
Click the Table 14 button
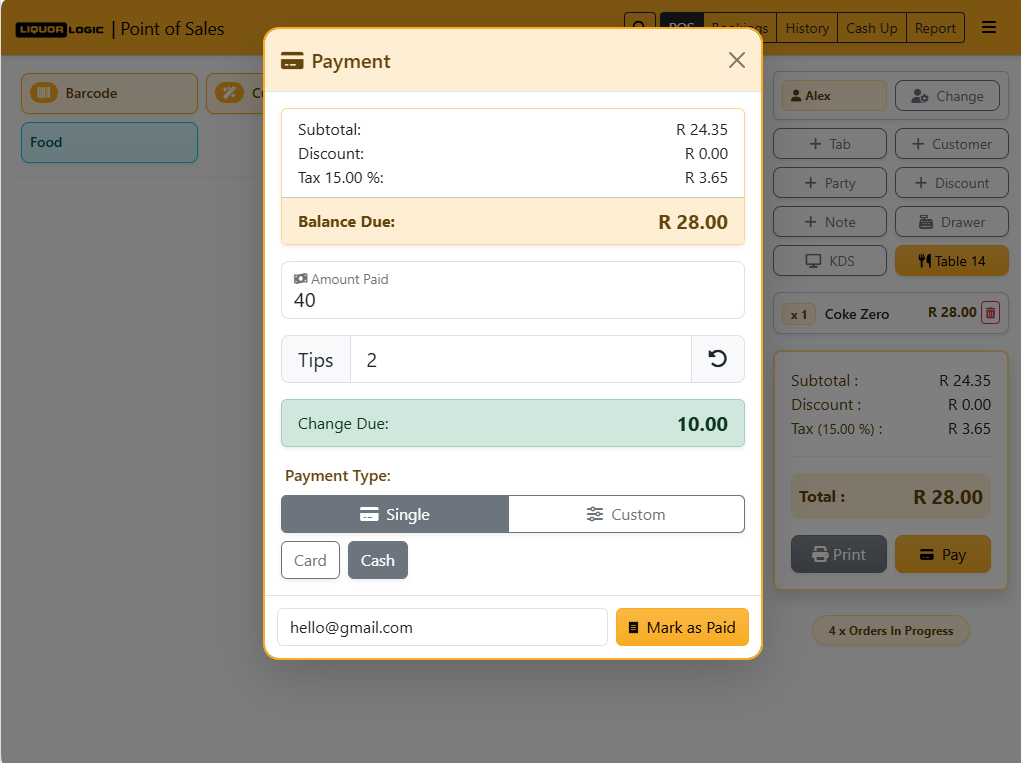click(951, 261)
